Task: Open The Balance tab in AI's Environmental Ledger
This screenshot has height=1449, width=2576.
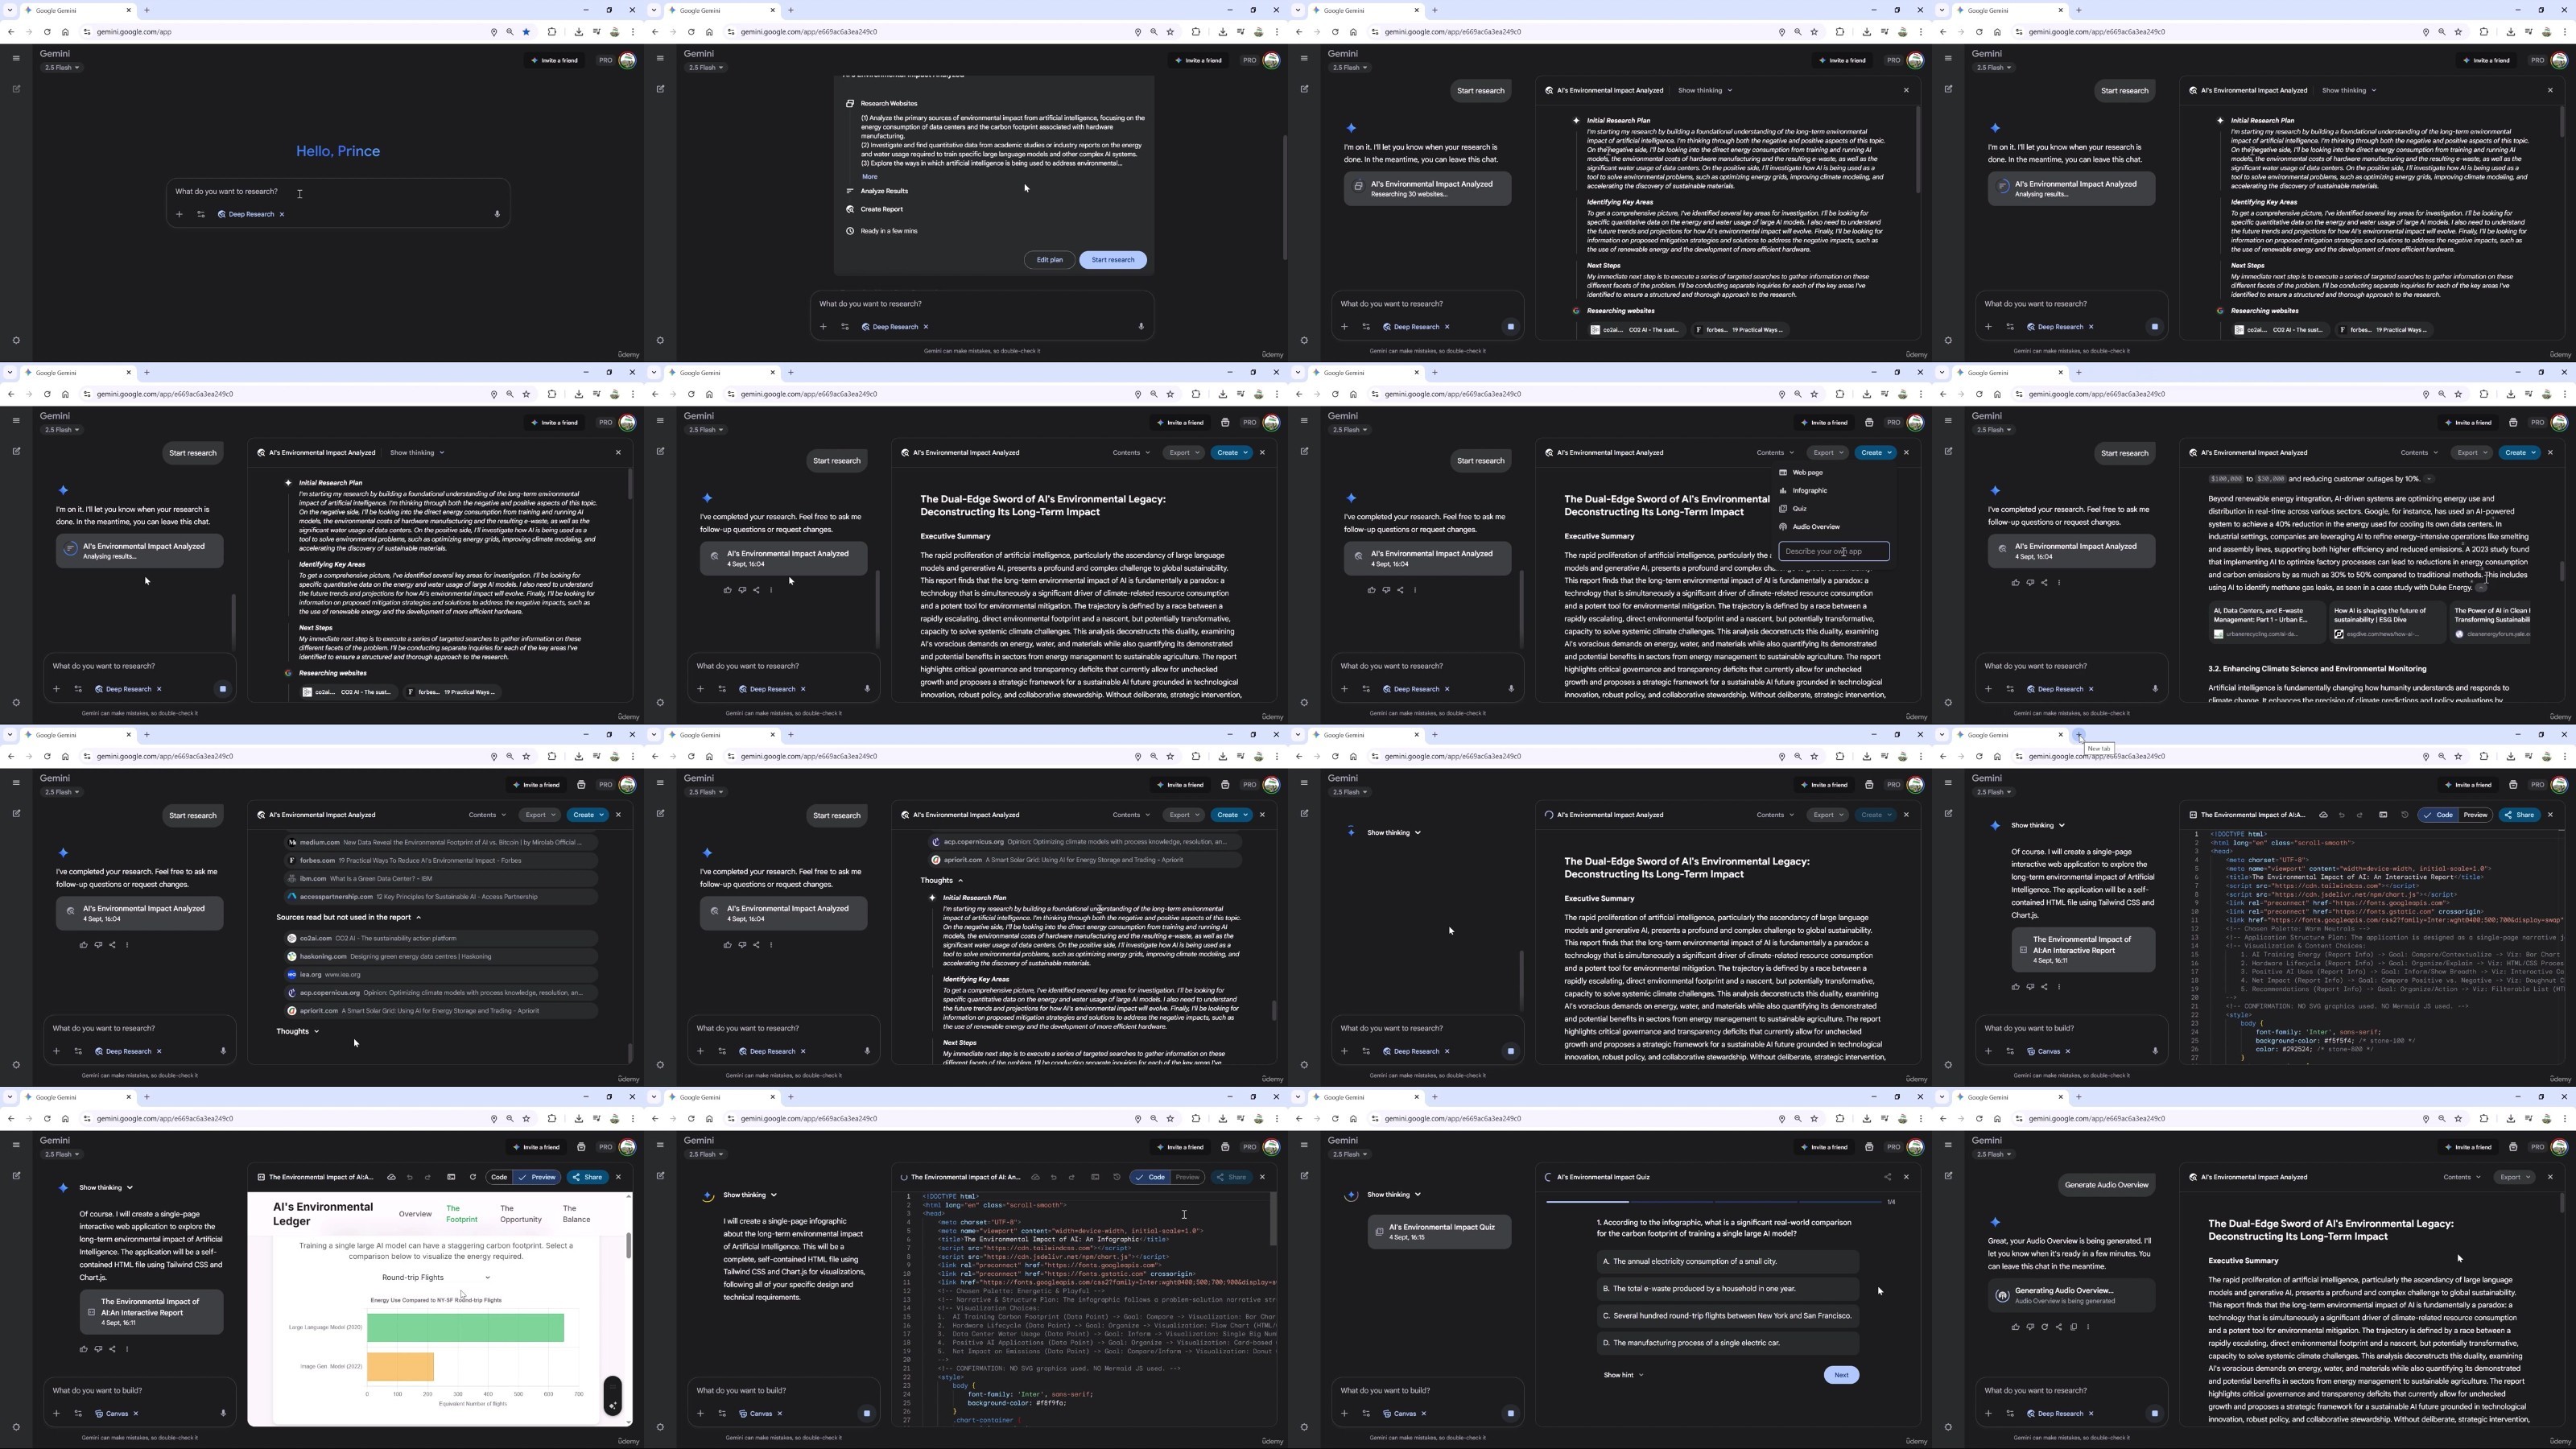Action: (x=576, y=1214)
